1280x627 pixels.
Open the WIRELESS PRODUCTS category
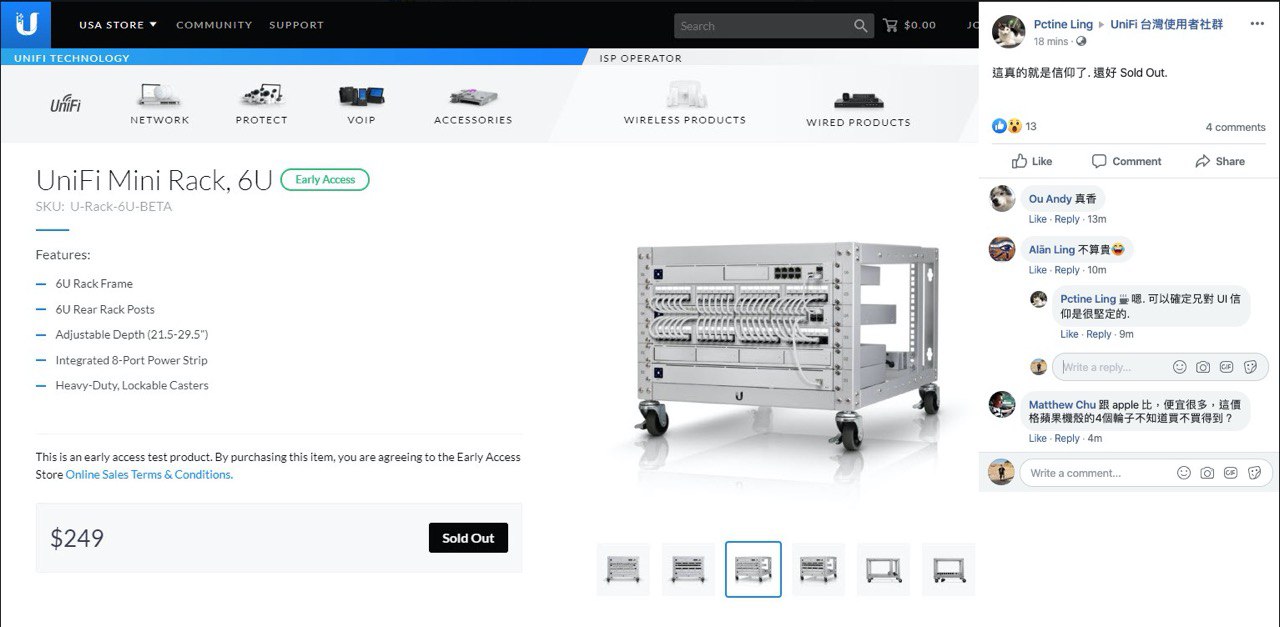tap(685, 104)
